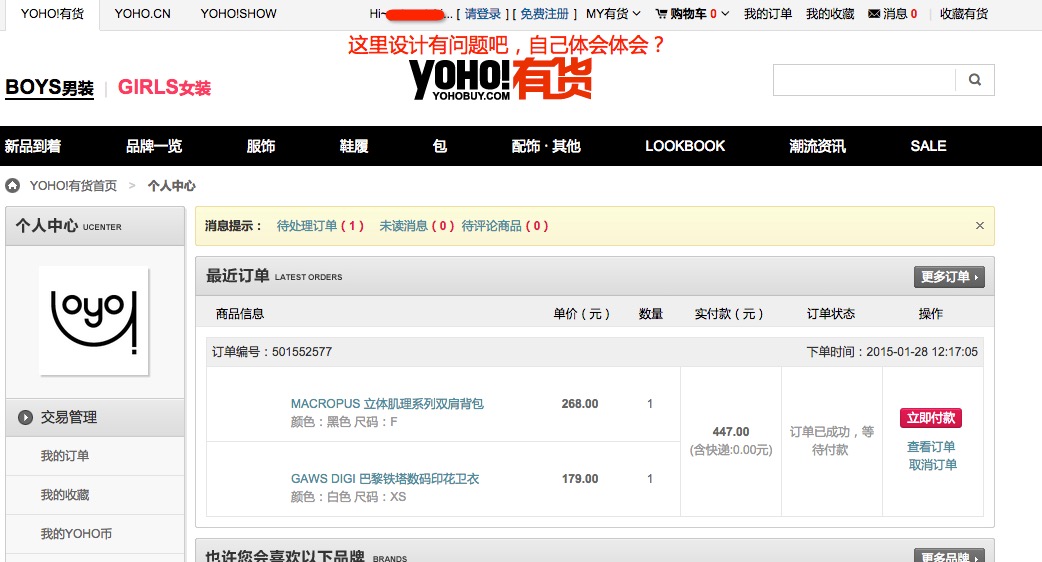This screenshot has height=562, width=1042.
Task: Click the search magnifier icon
Action: (975, 80)
